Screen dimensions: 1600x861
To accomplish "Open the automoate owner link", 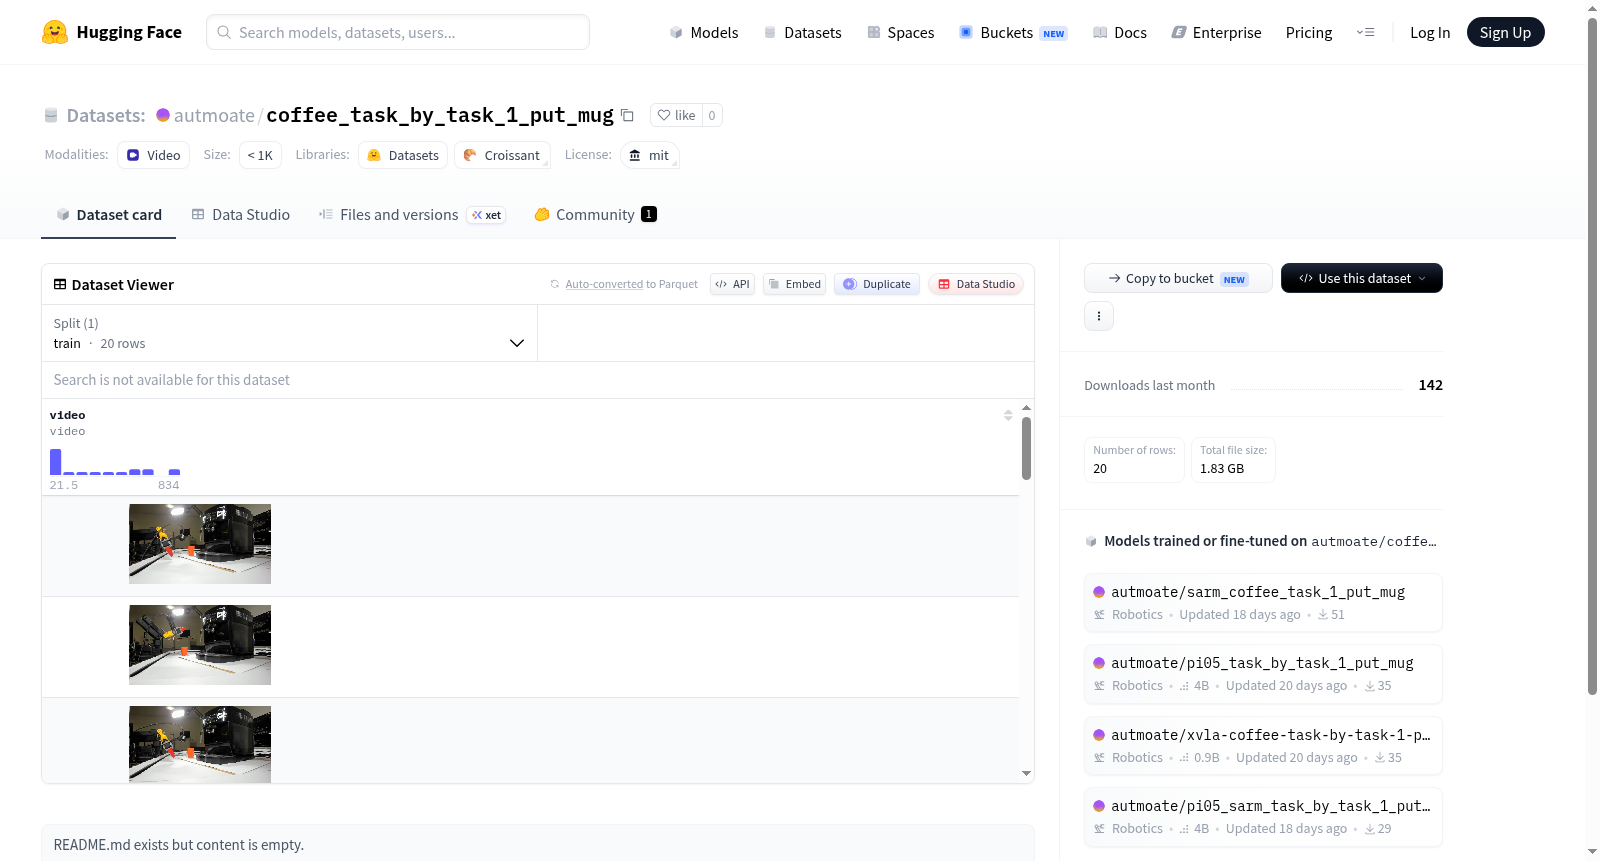I will click(214, 115).
